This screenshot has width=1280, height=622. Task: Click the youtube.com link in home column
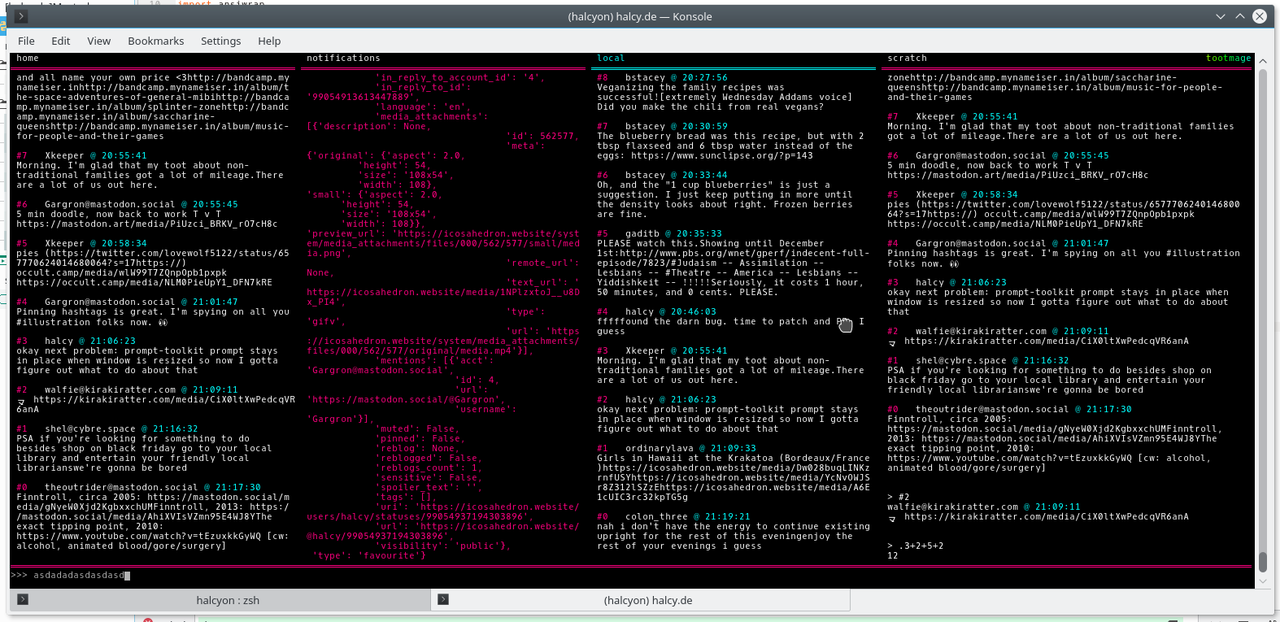pyautogui.click(x=140, y=536)
